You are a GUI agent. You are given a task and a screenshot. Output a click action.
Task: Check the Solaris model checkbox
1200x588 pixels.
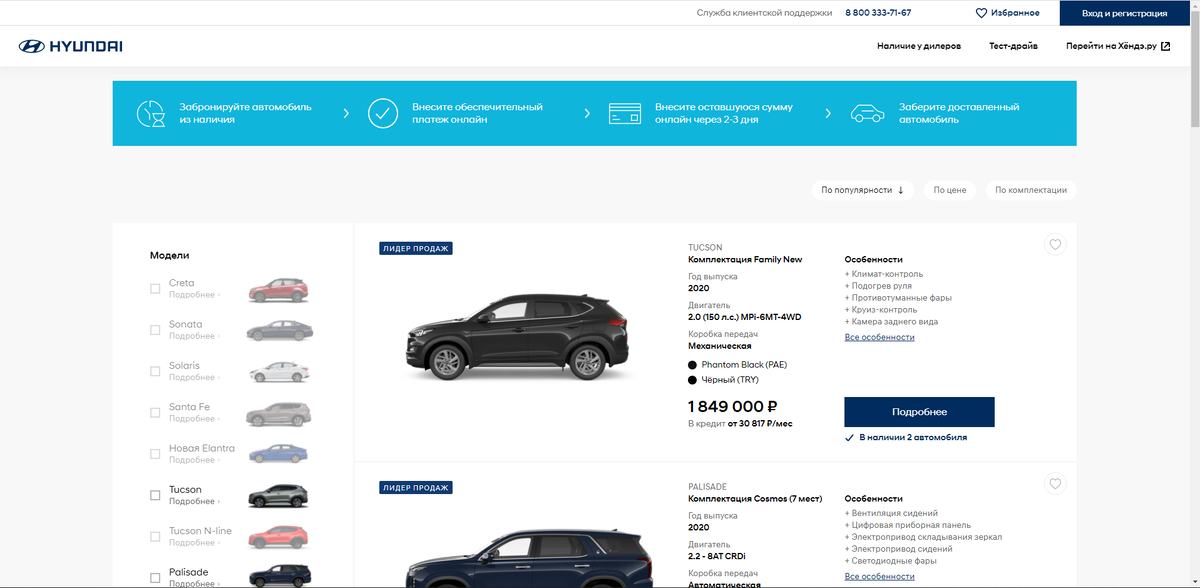pyautogui.click(x=155, y=371)
